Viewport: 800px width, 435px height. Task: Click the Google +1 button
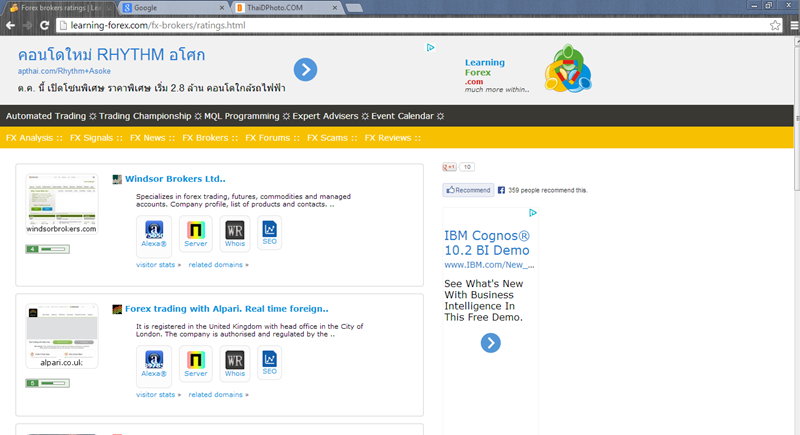click(449, 167)
